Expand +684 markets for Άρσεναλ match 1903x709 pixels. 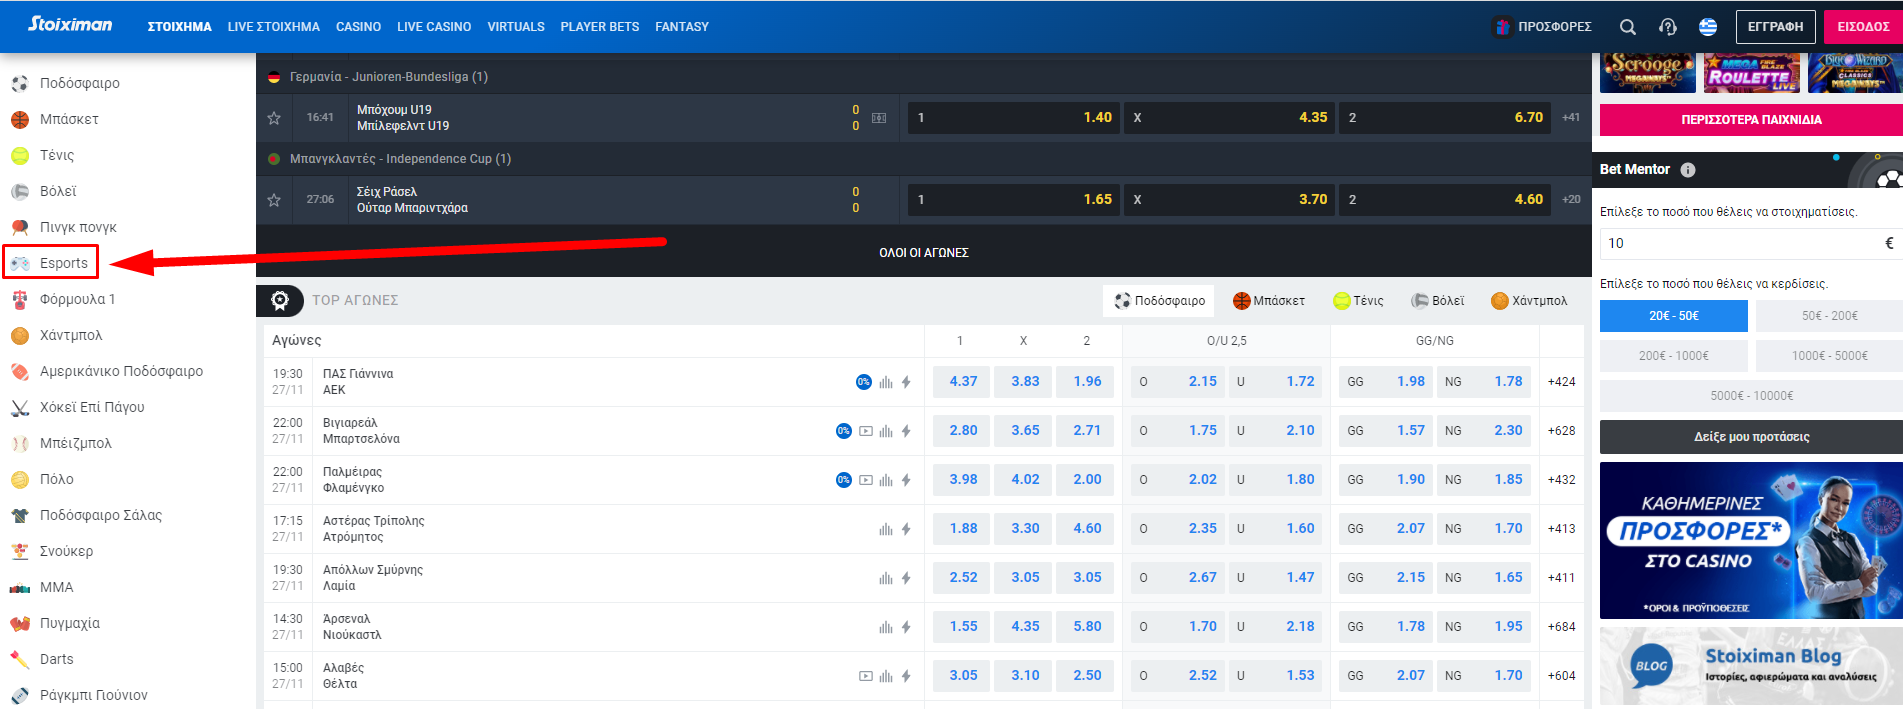click(x=1561, y=627)
